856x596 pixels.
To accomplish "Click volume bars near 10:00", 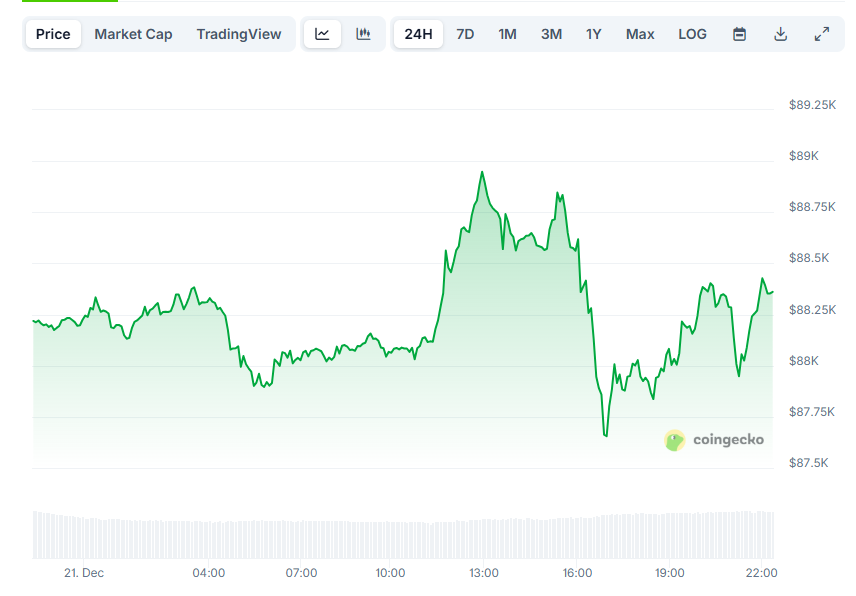I will point(390,538).
